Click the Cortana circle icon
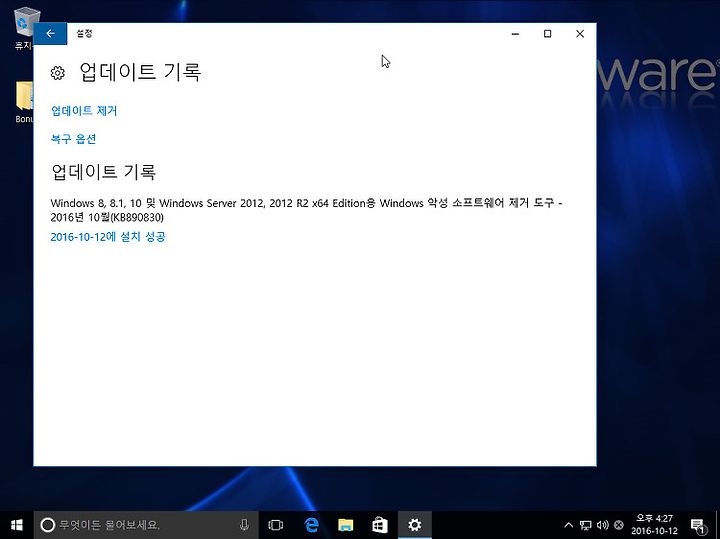 [x=47, y=525]
